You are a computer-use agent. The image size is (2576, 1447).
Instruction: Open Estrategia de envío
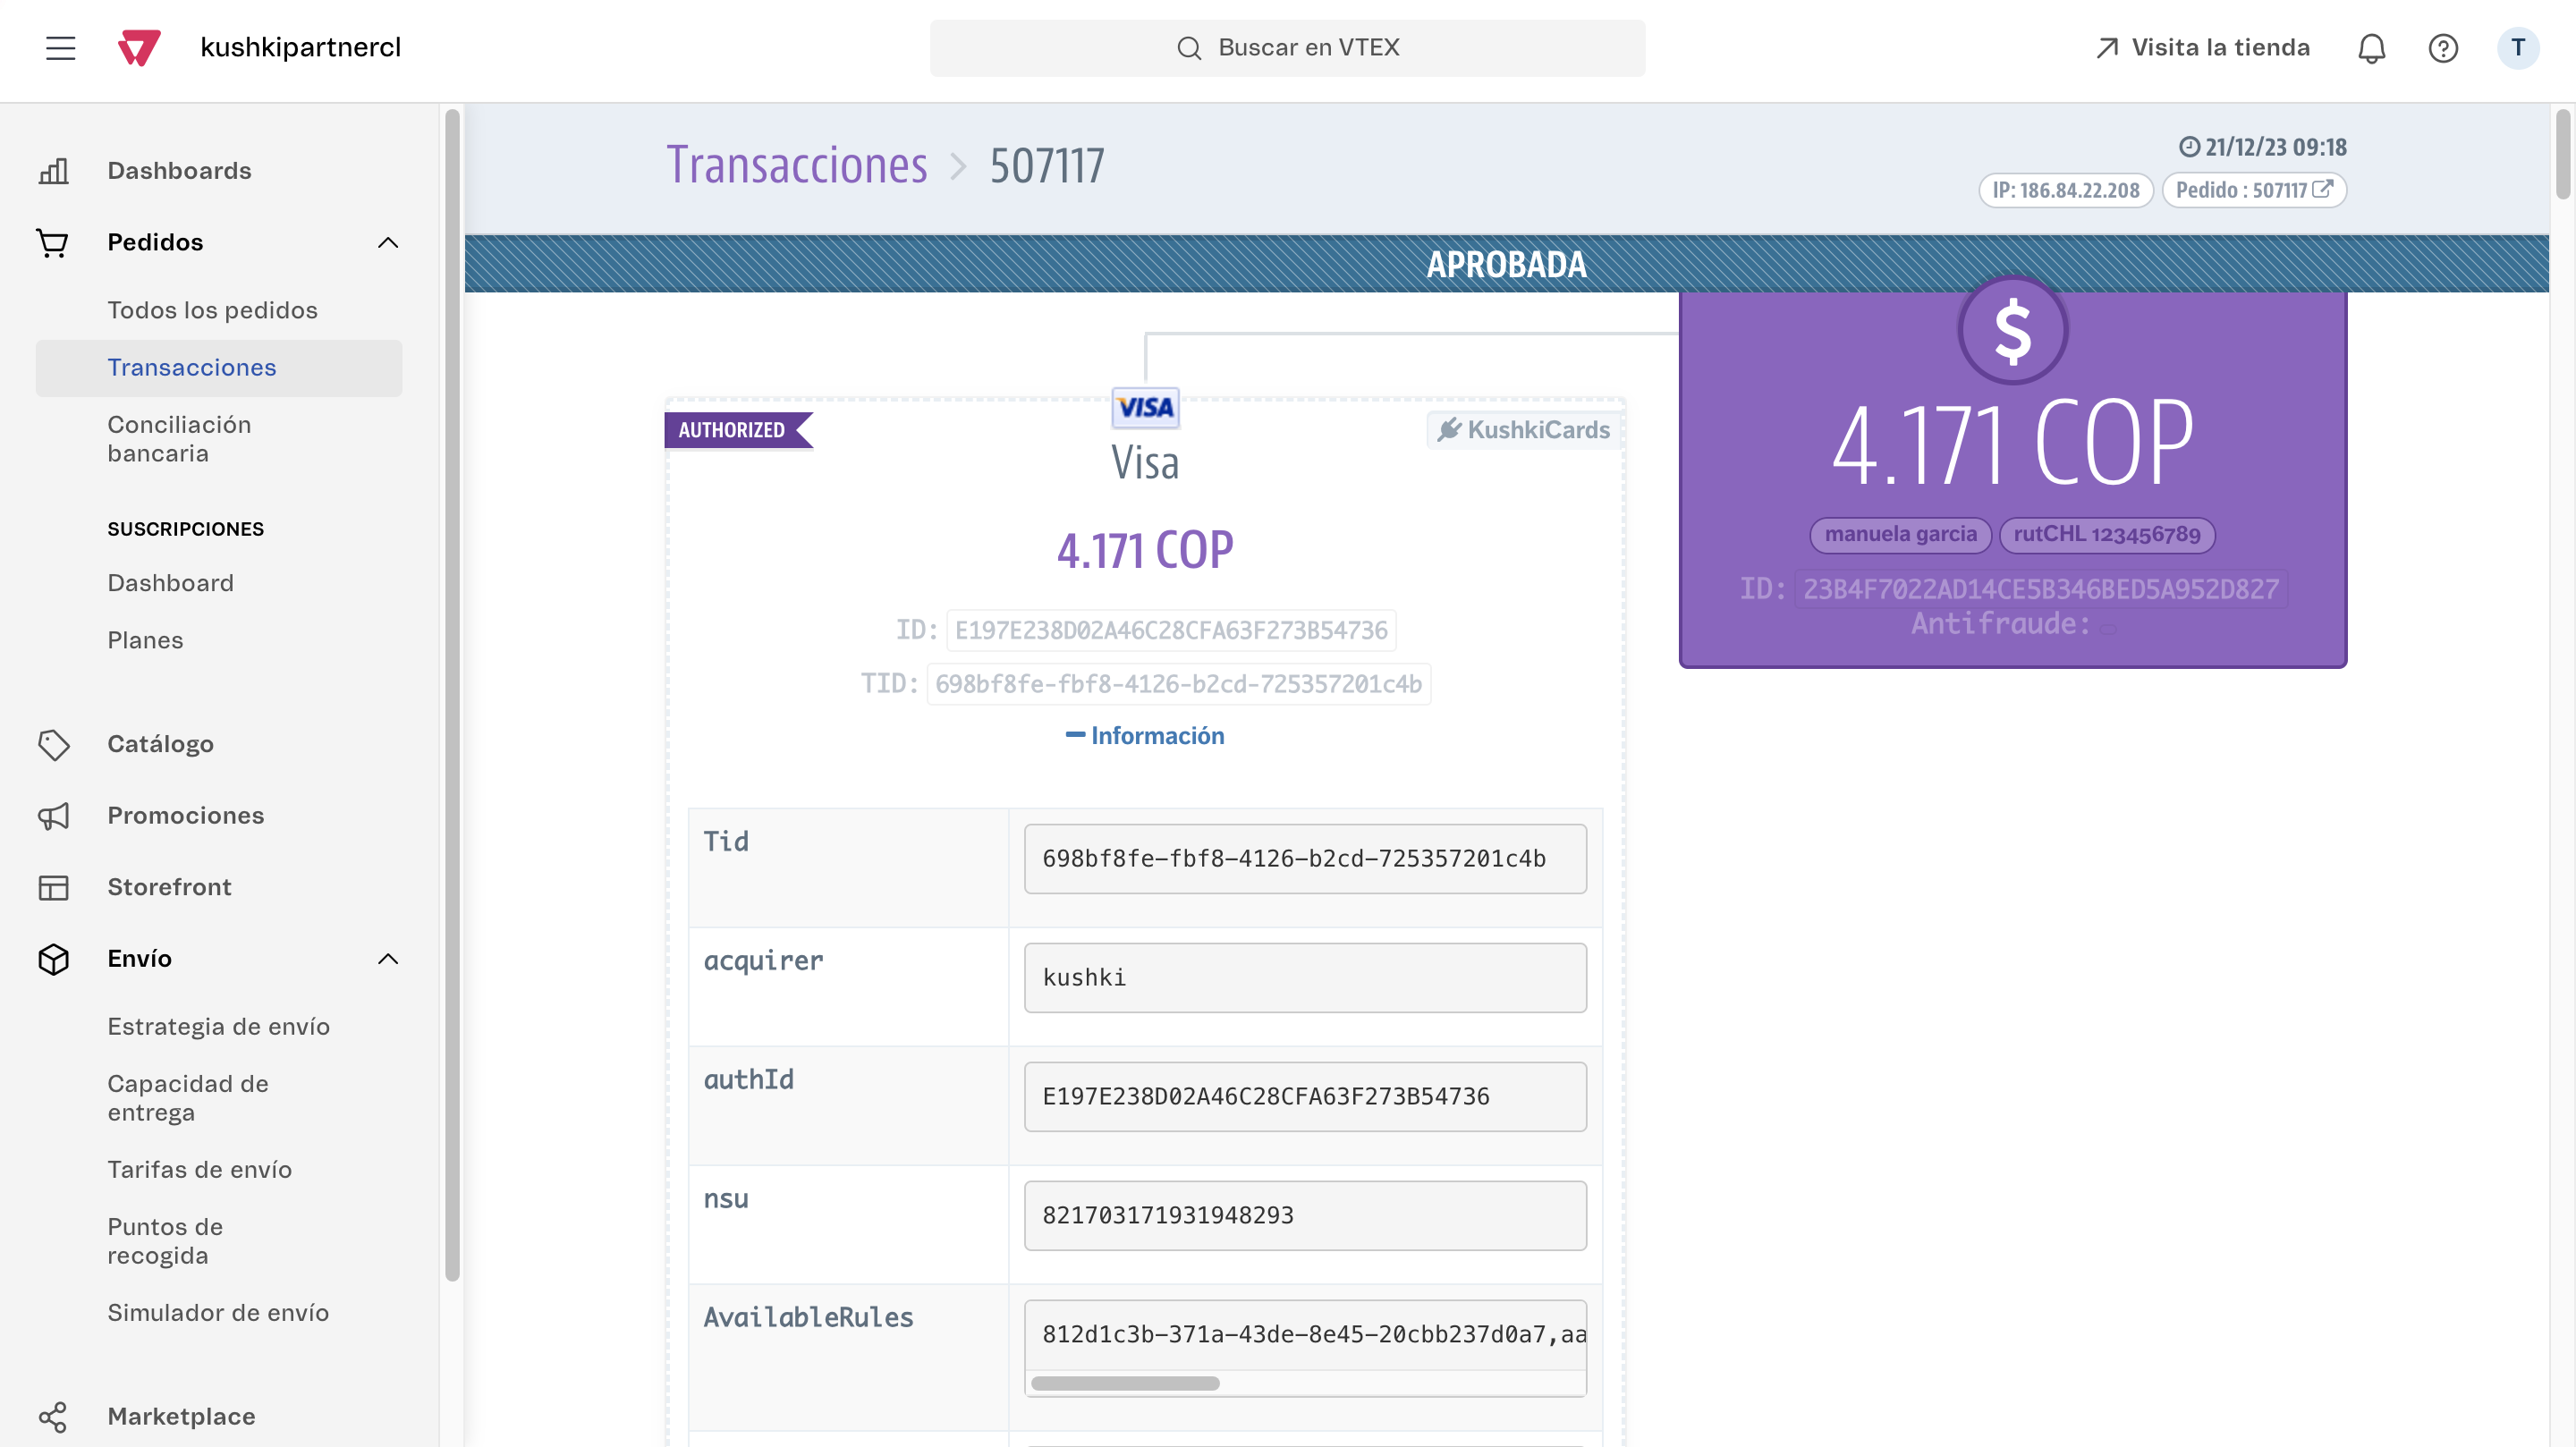coord(218,1027)
